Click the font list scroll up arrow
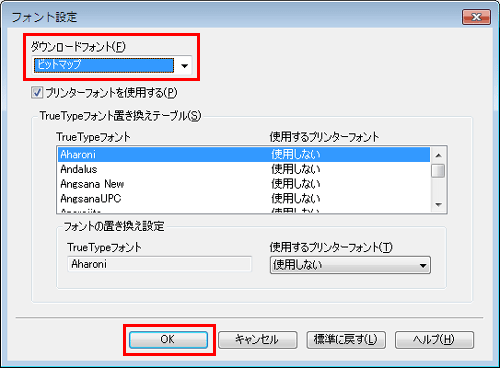Image resolution: width=500 pixels, height=368 pixels. coord(438,155)
